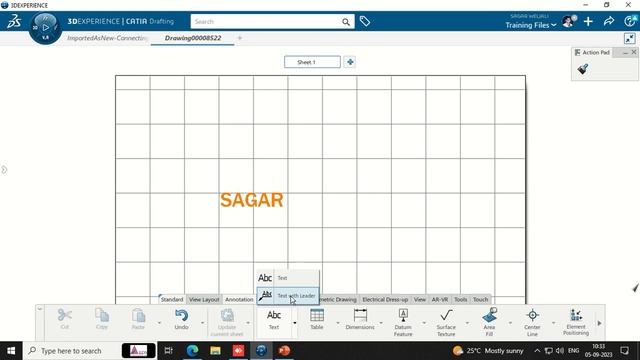Click the Sheet 1 button
The image size is (640, 360).
point(312,62)
